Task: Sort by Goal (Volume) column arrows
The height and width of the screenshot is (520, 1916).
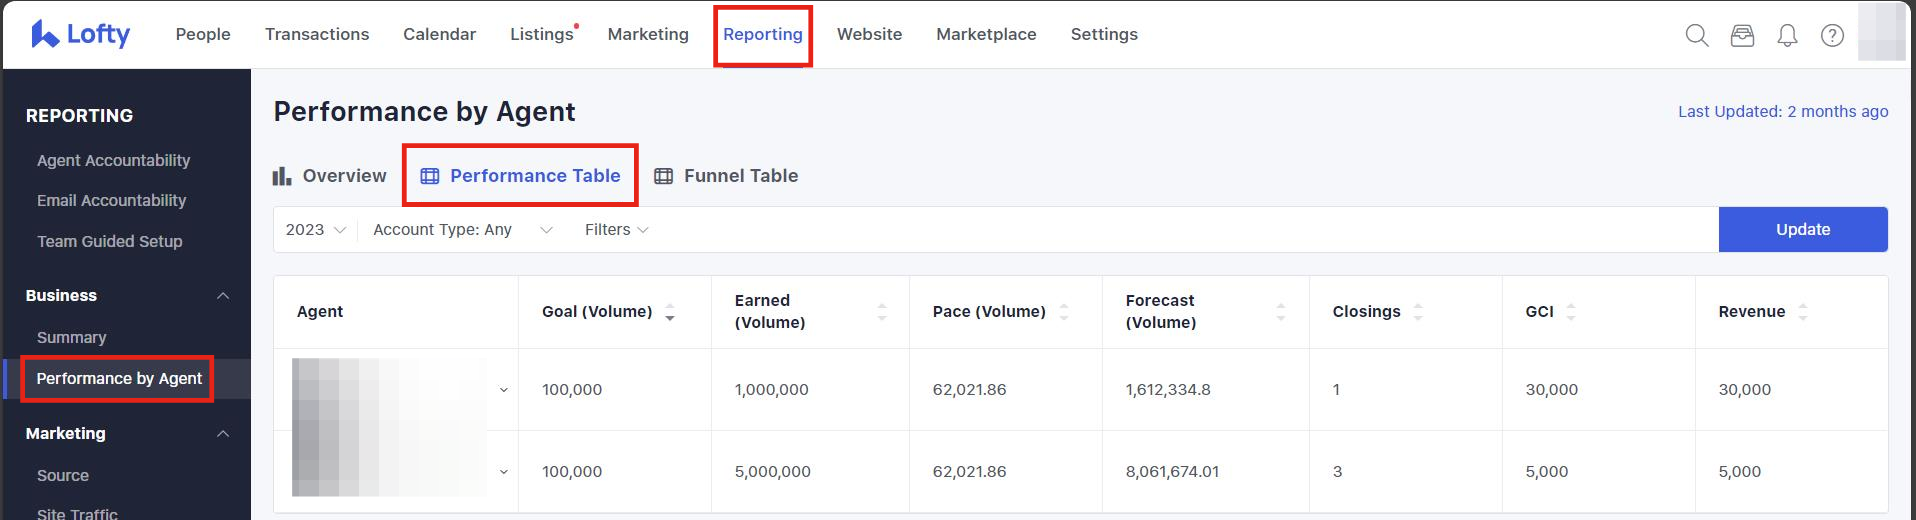Action: pos(670,312)
